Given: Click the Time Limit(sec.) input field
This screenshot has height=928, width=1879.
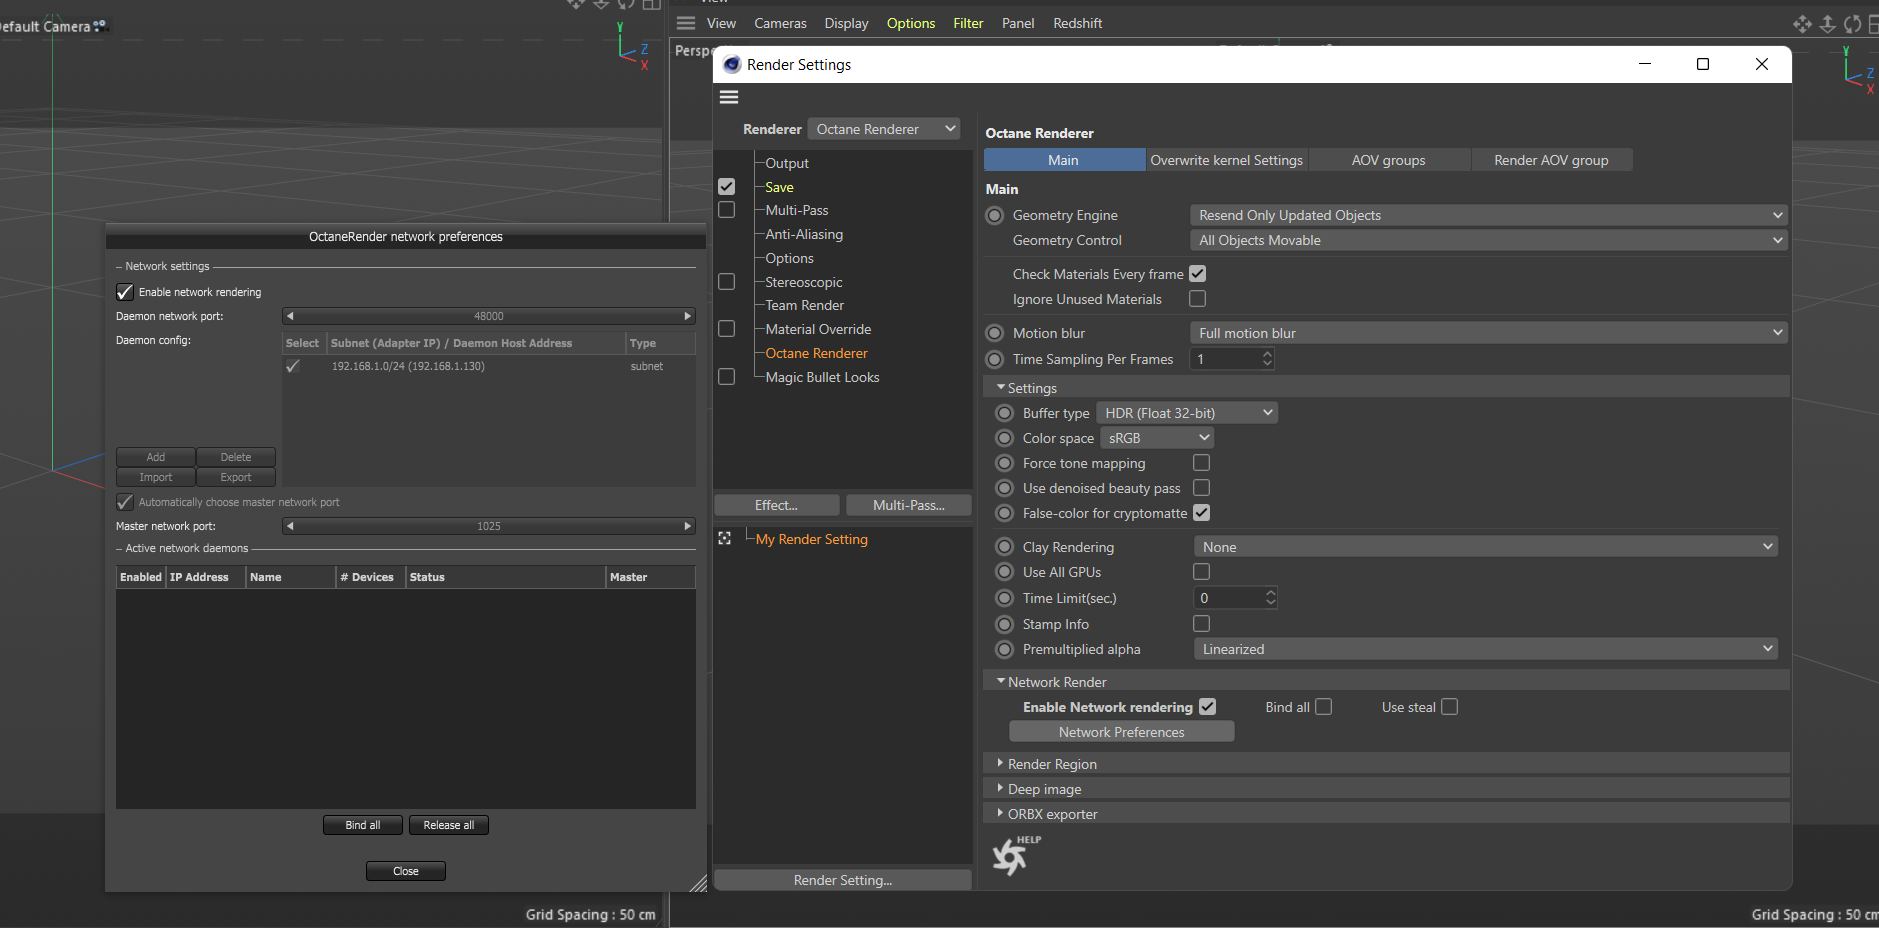Looking at the screenshot, I should coord(1229,598).
